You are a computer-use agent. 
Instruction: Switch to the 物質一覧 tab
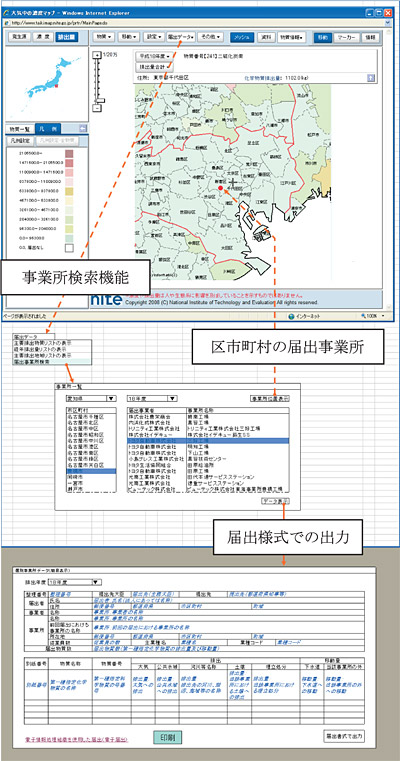point(21,129)
